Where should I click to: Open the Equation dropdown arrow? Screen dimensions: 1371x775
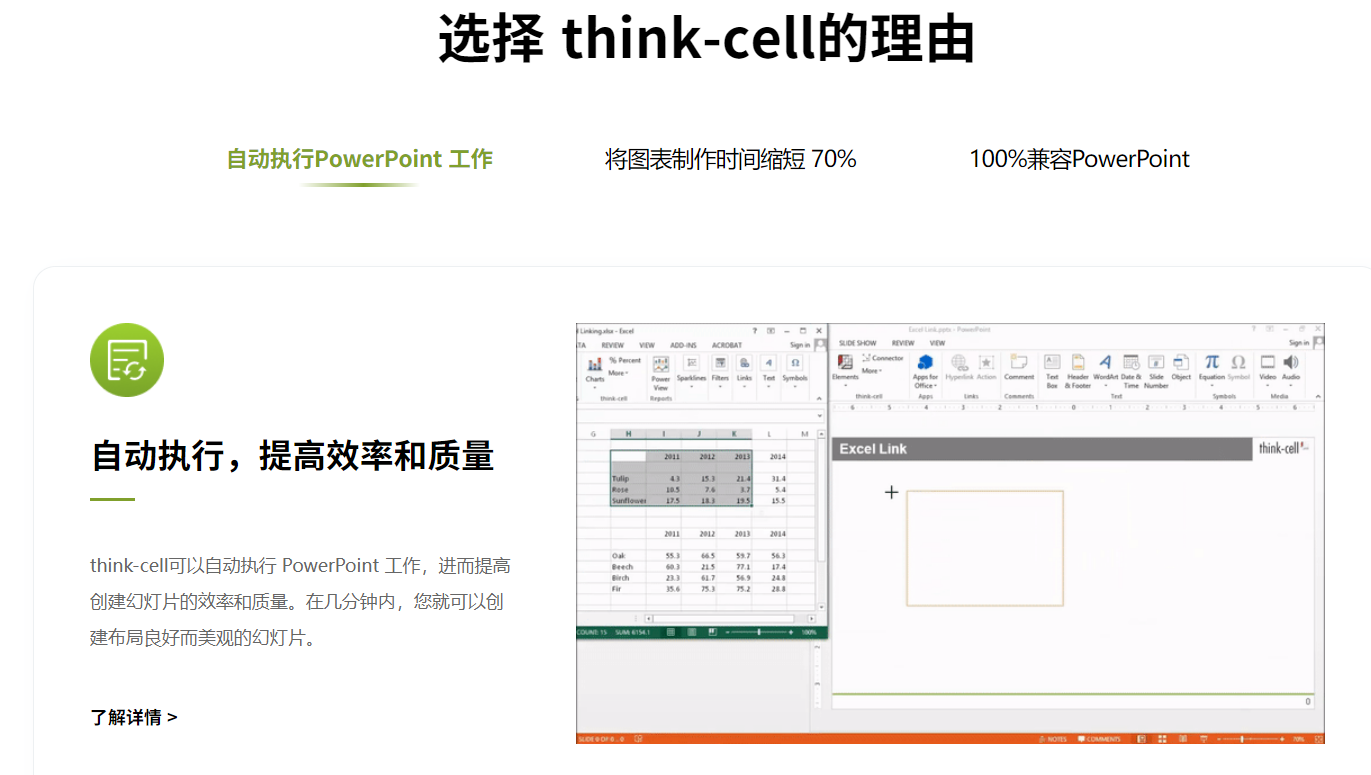(1212, 385)
